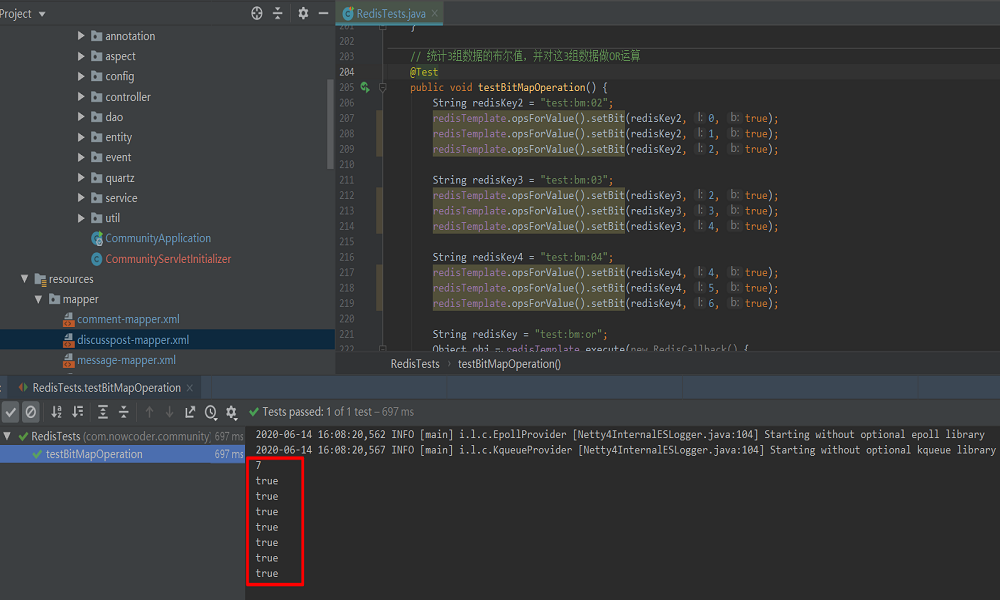
Task: Toggle show passed tests
Action: 11,412
